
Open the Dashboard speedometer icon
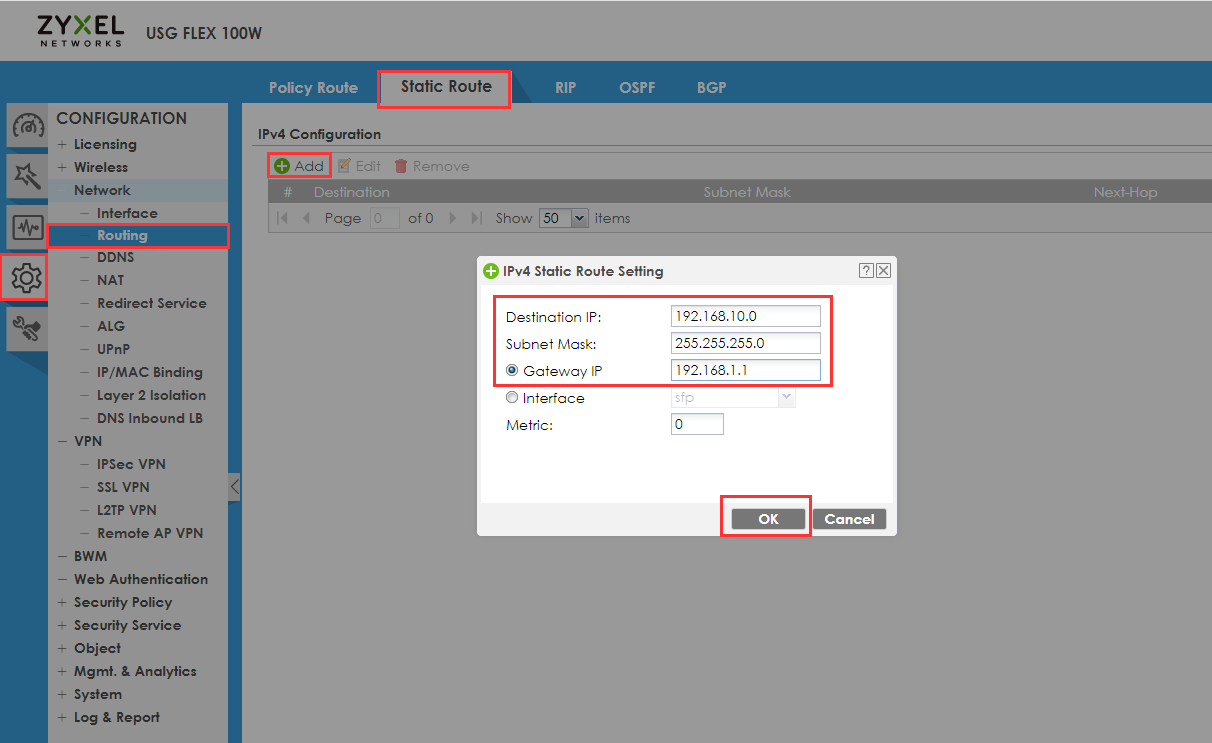tap(27, 125)
